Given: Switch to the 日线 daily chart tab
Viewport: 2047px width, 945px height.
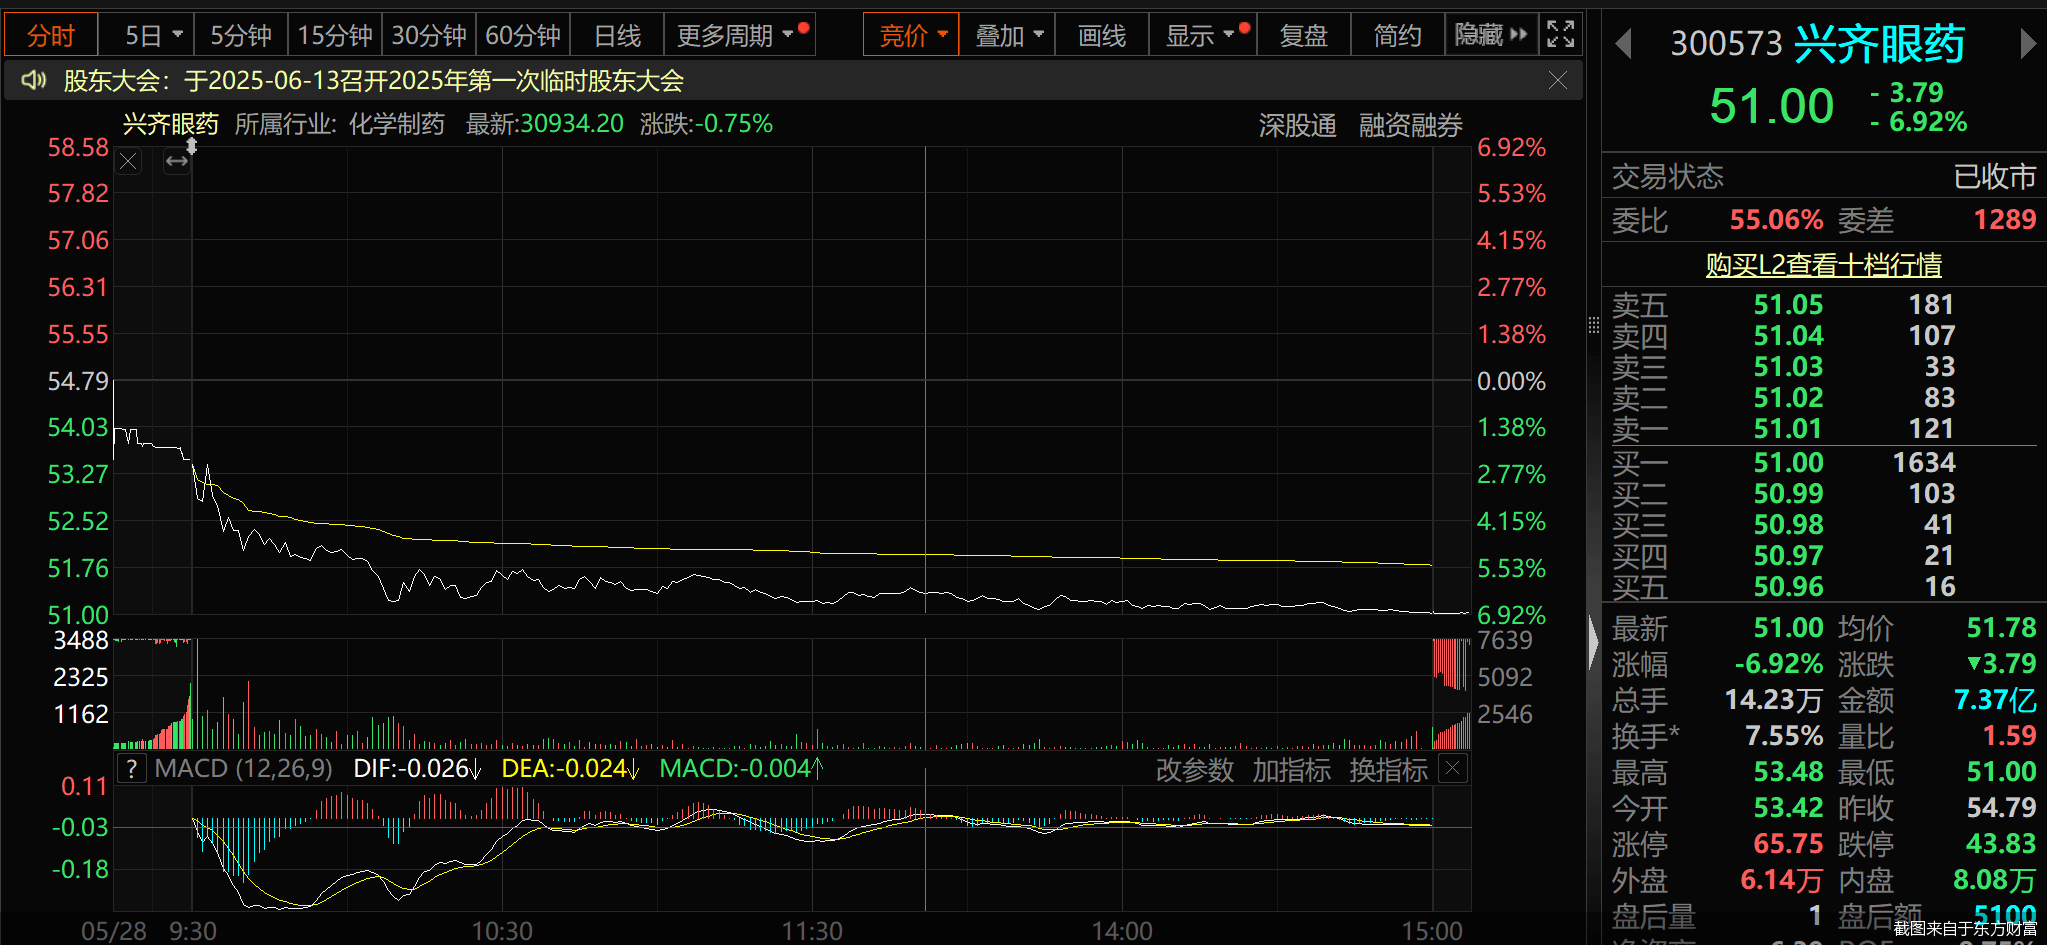Looking at the screenshot, I should (x=617, y=36).
